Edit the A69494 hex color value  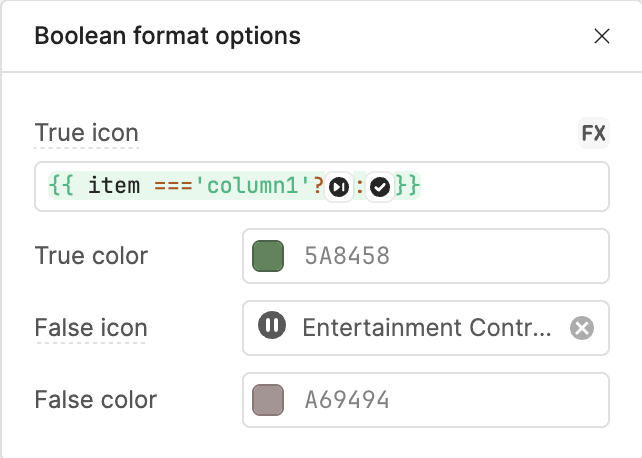pos(347,400)
